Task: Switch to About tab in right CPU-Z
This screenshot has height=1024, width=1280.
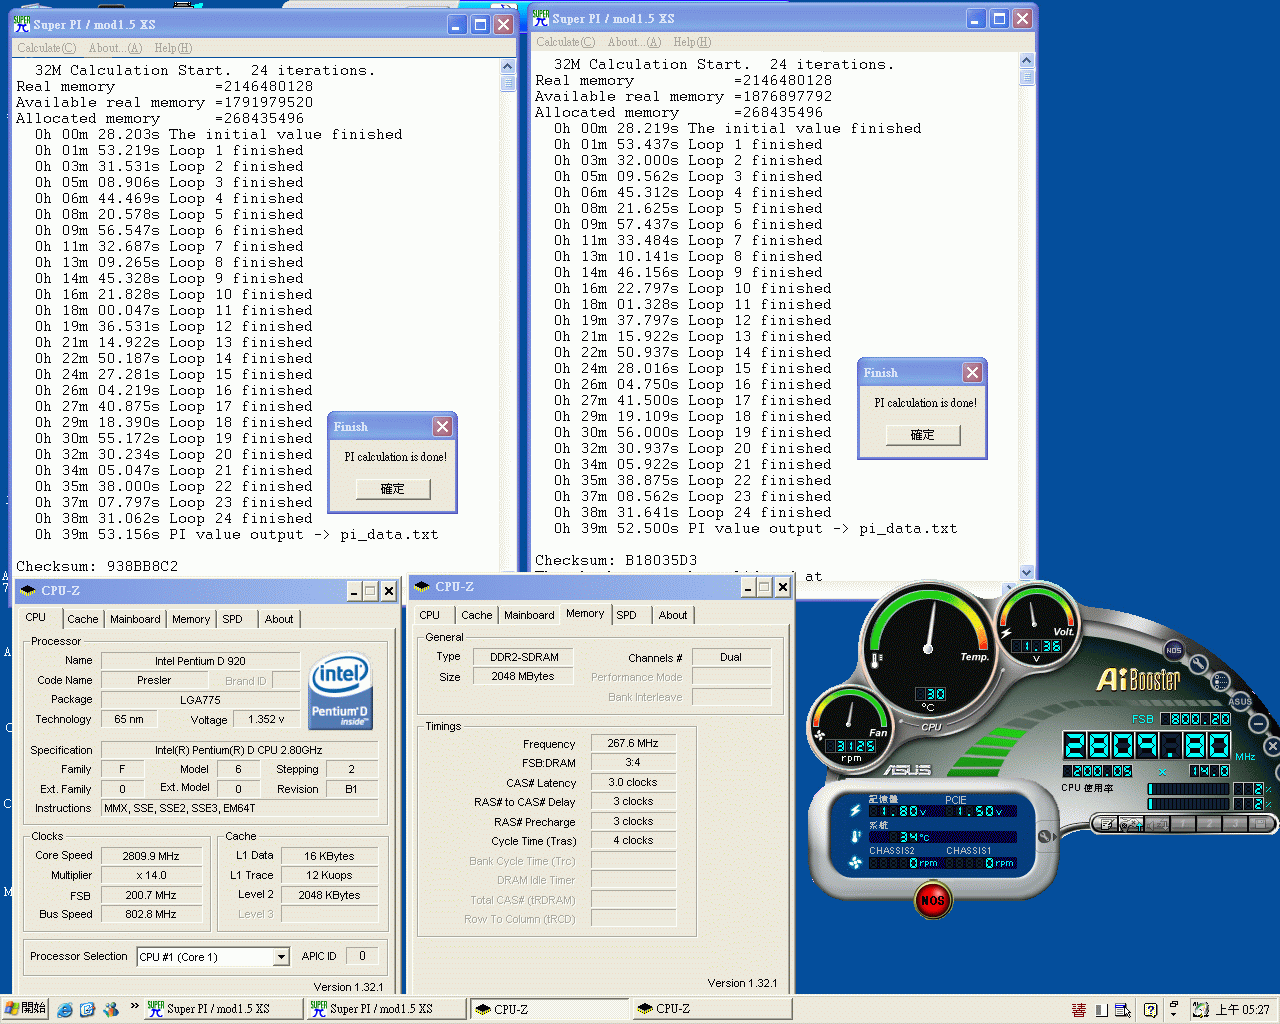Action: coord(673,615)
